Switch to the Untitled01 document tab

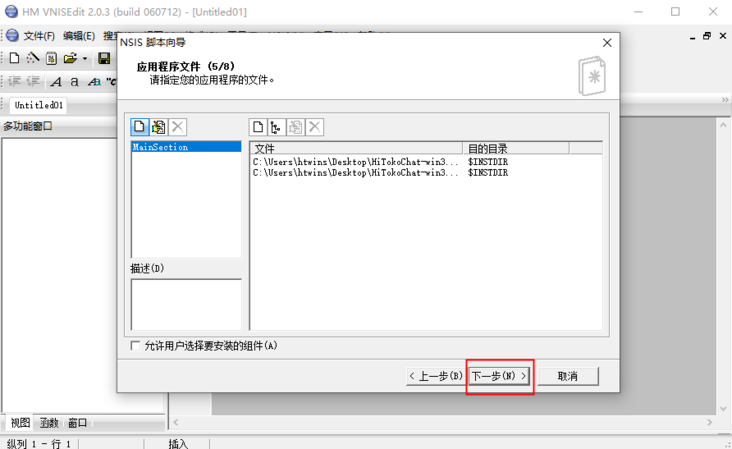39,105
